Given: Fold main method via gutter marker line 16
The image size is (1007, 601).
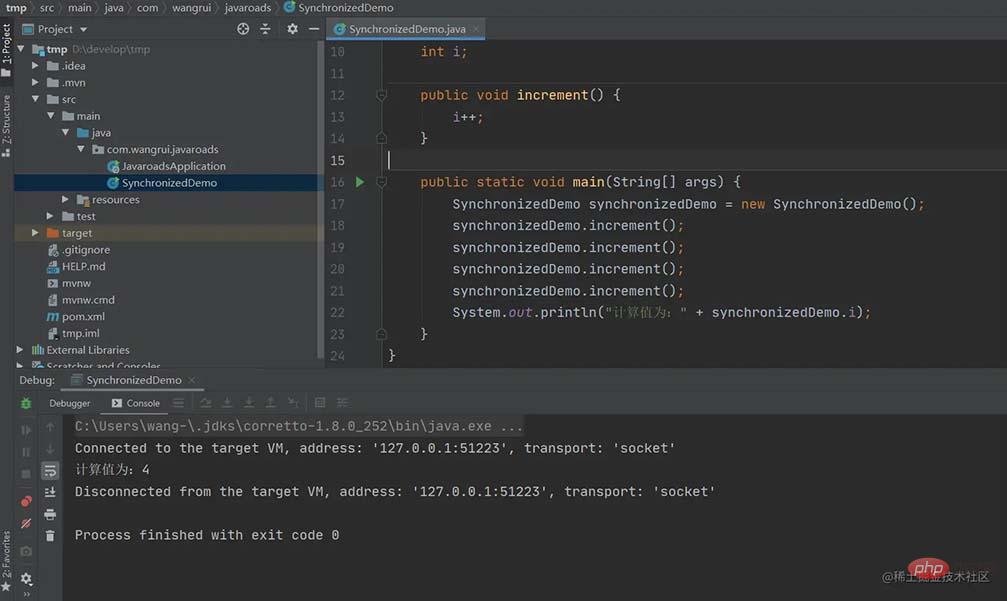Looking at the screenshot, I should (x=381, y=182).
